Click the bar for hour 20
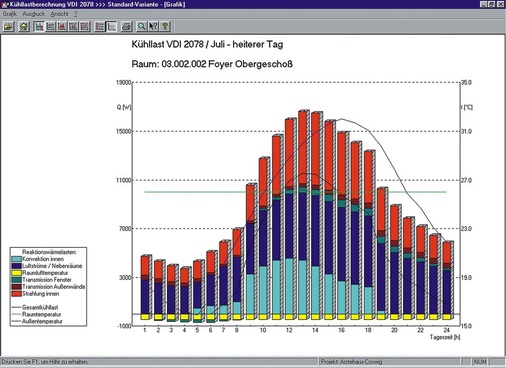This screenshot has height=368, width=506. (396, 263)
